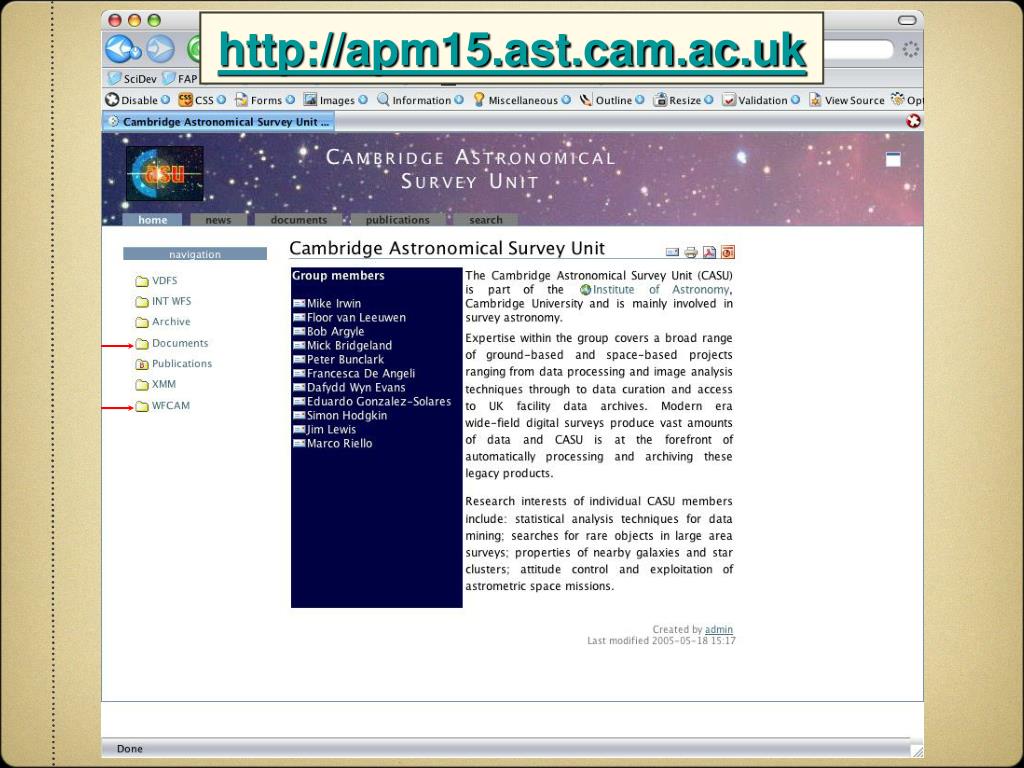Click View Source in developer toolbar
This screenshot has height=768, width=1024.
(846, 100)
